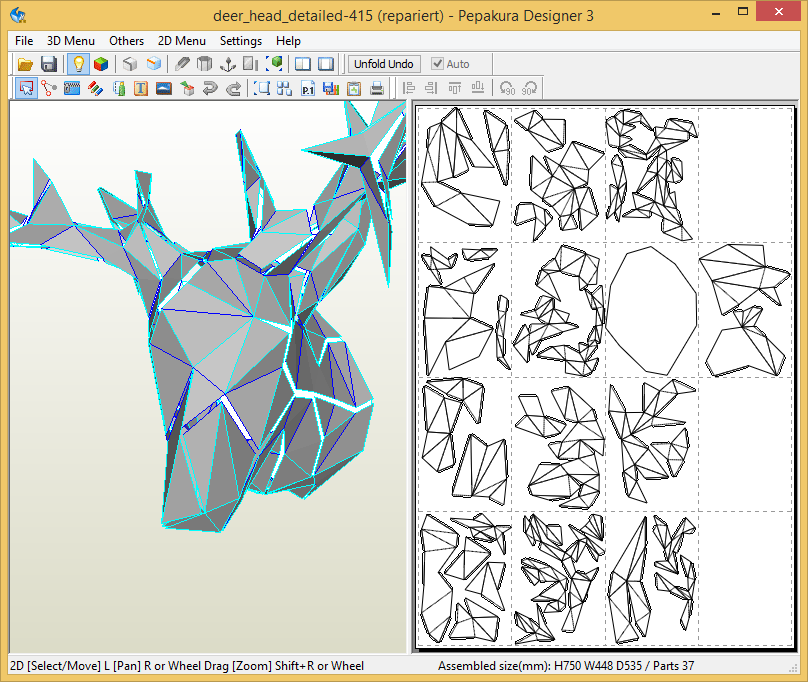Select the anchor icon in the toolbar
Screen dimensions: 808x682
[227, 64]
